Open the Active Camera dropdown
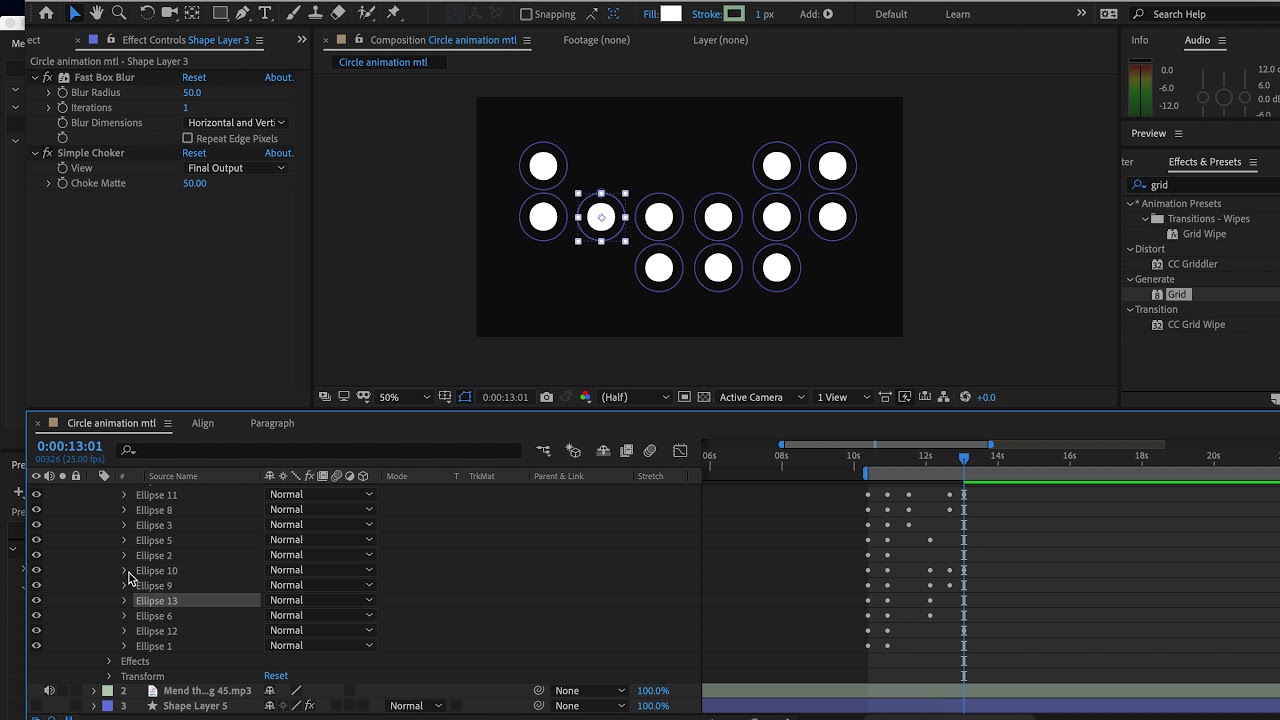The image size is (1280, 720). pos(762,397)
